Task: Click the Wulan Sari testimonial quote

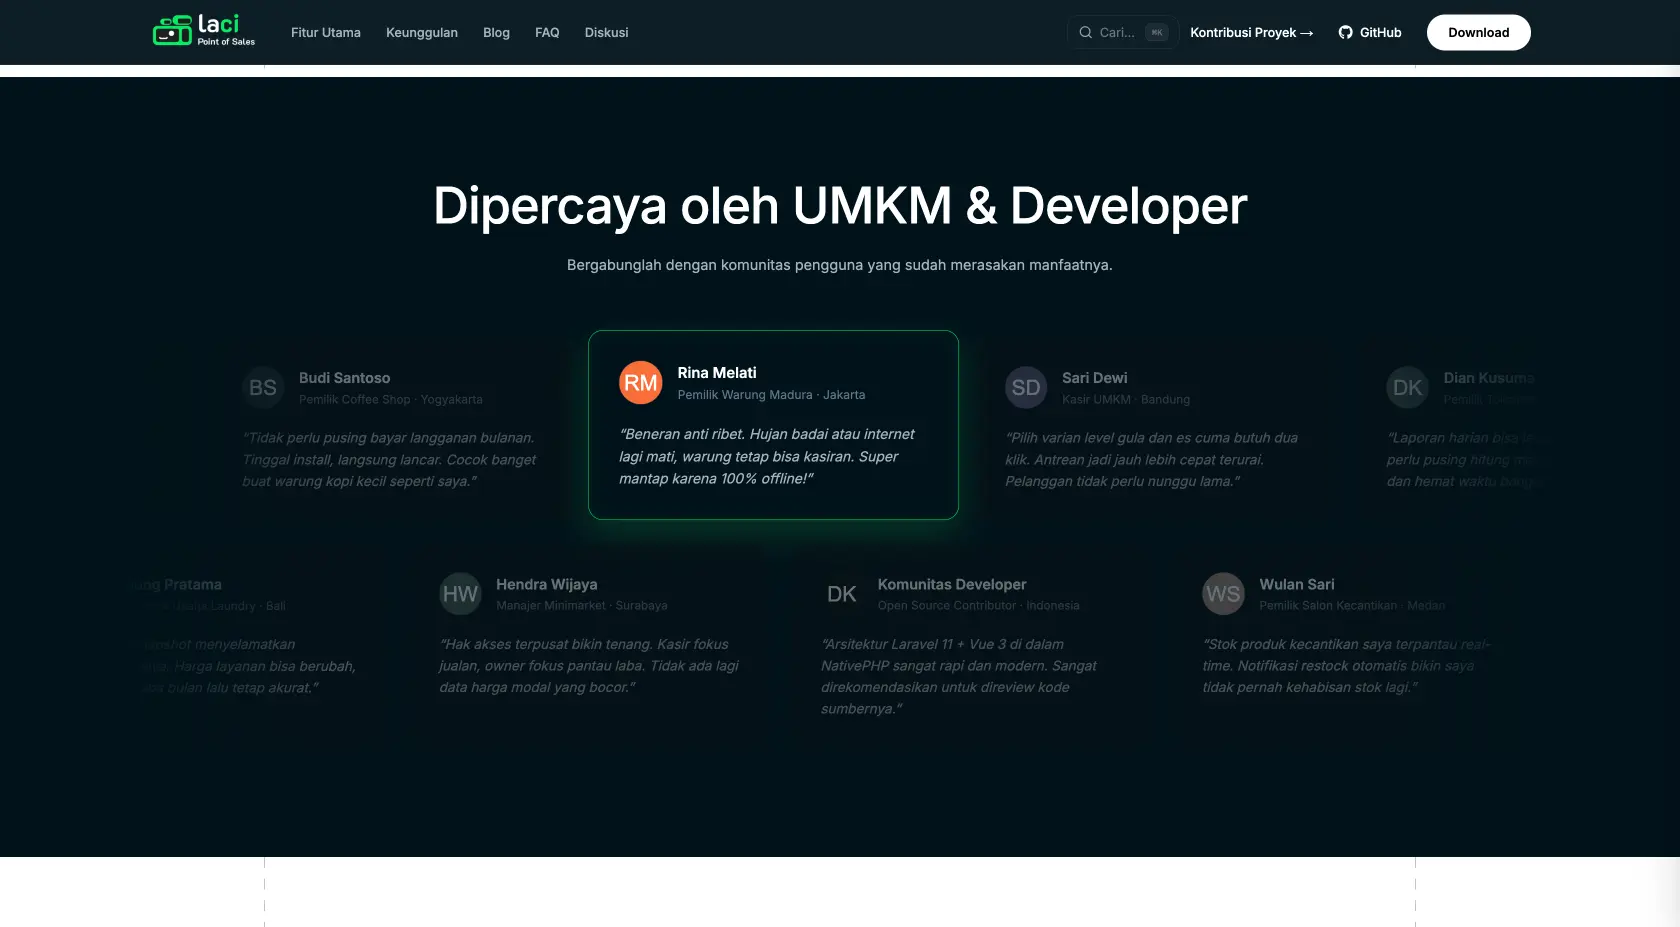Action: click(1346, 666)
